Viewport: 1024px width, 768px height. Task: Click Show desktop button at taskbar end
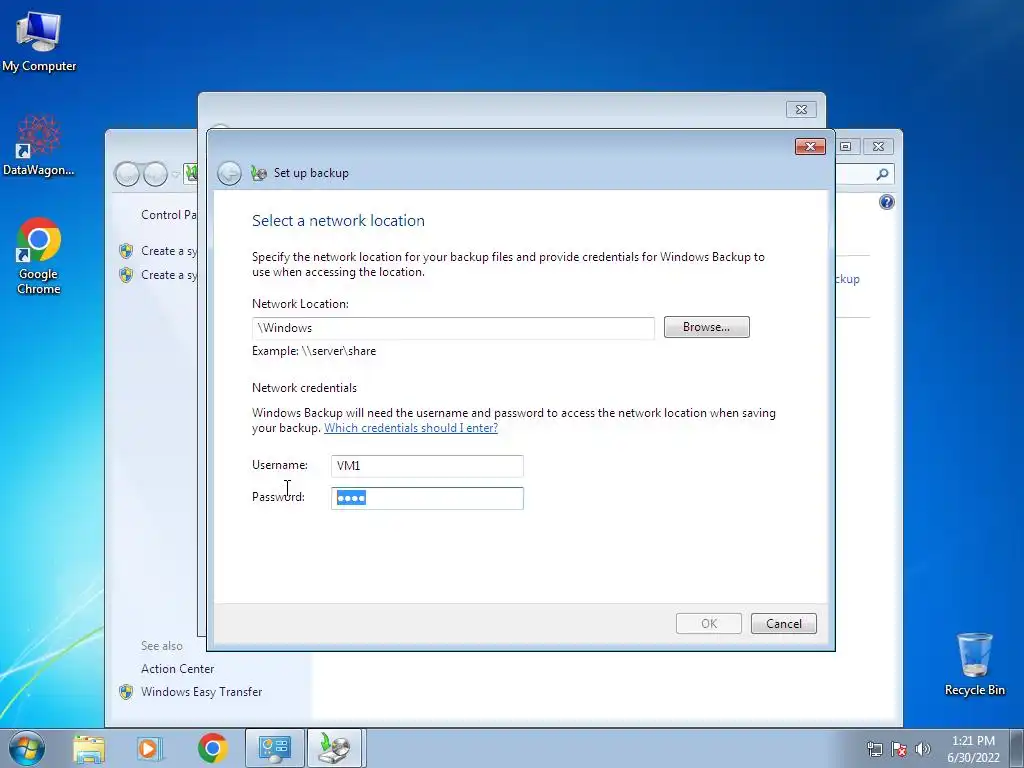[1017, 748]
